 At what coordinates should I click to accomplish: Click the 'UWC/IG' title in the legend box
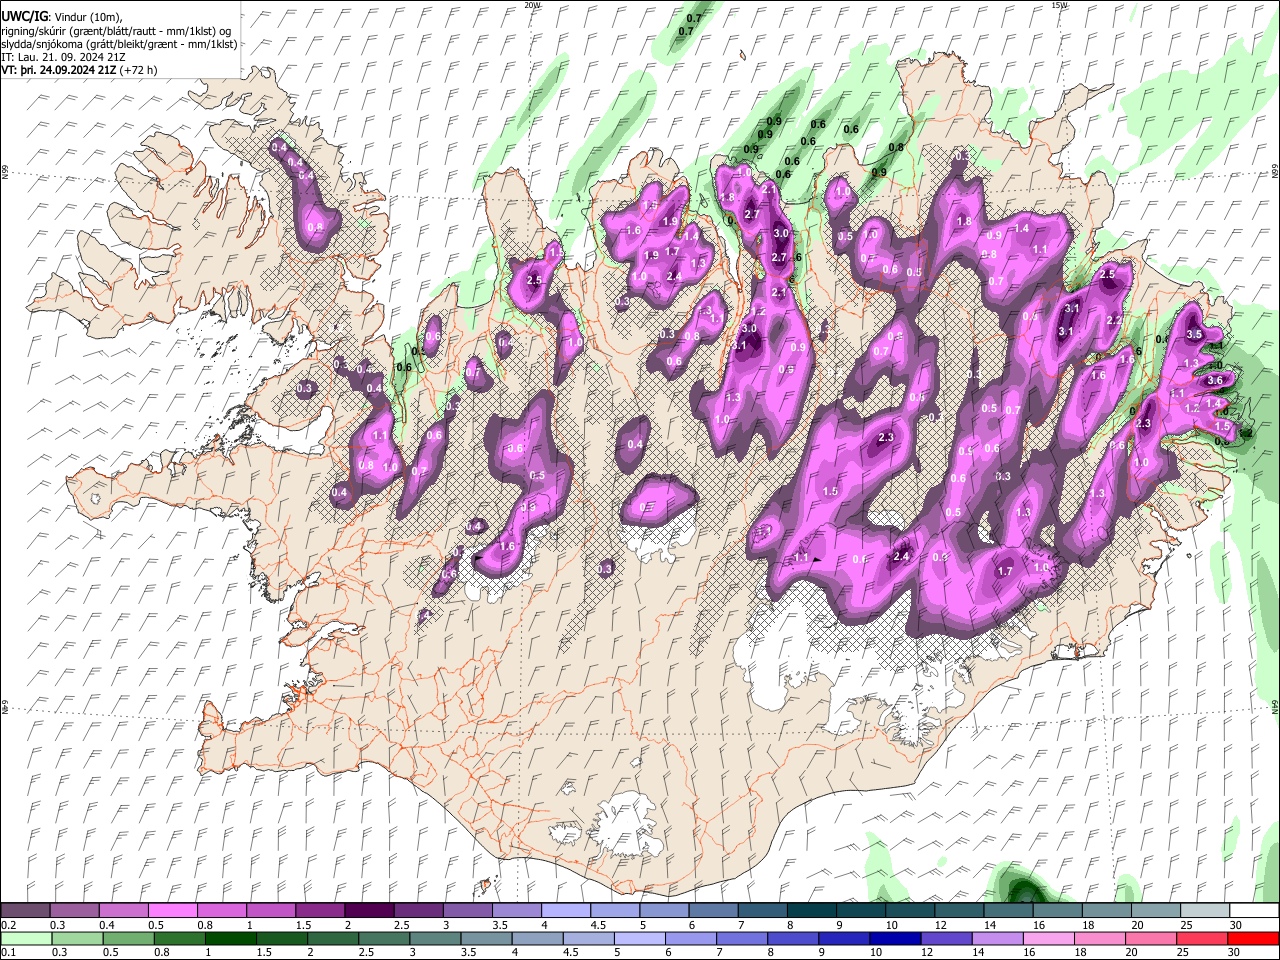pos(24,15)
